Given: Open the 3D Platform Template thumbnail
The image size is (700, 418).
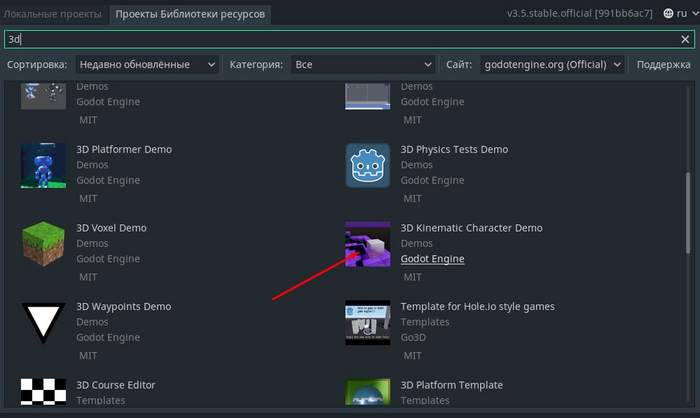Looking at the screenshot, I should coord(367,392).
